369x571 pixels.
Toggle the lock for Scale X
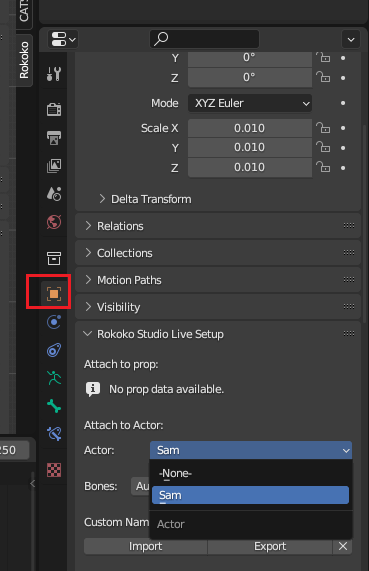tap(323, 128)
